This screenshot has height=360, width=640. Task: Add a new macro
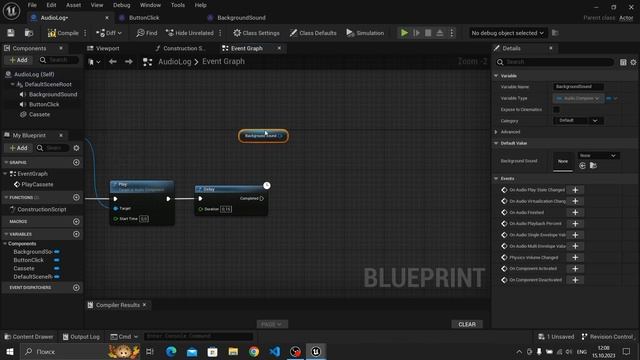coord(76,222)
